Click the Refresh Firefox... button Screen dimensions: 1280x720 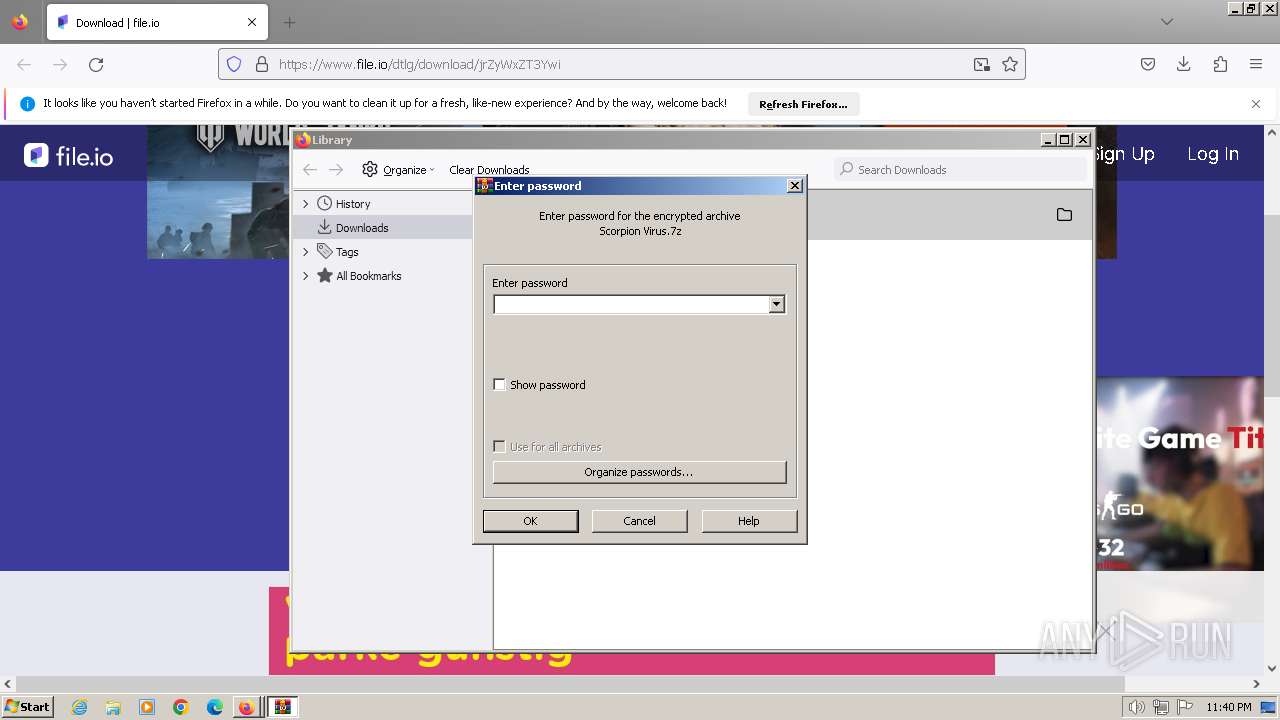pos(803,104)
